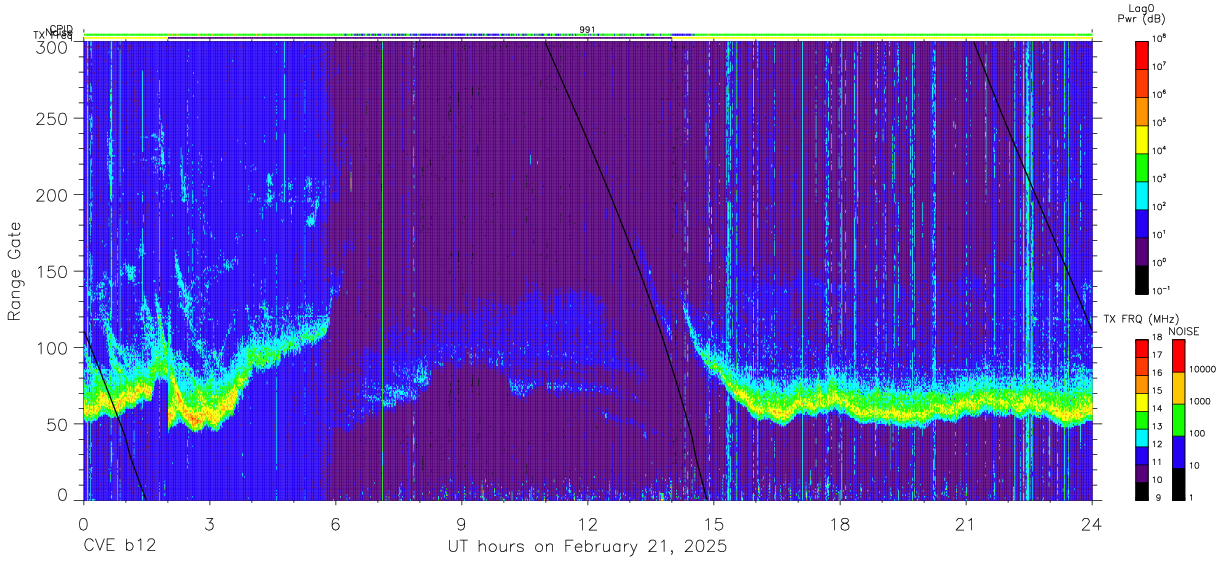1228x567 pixels.
Task: Click the '9' hour tick label on the x-axis
Action: coord(461,524)
